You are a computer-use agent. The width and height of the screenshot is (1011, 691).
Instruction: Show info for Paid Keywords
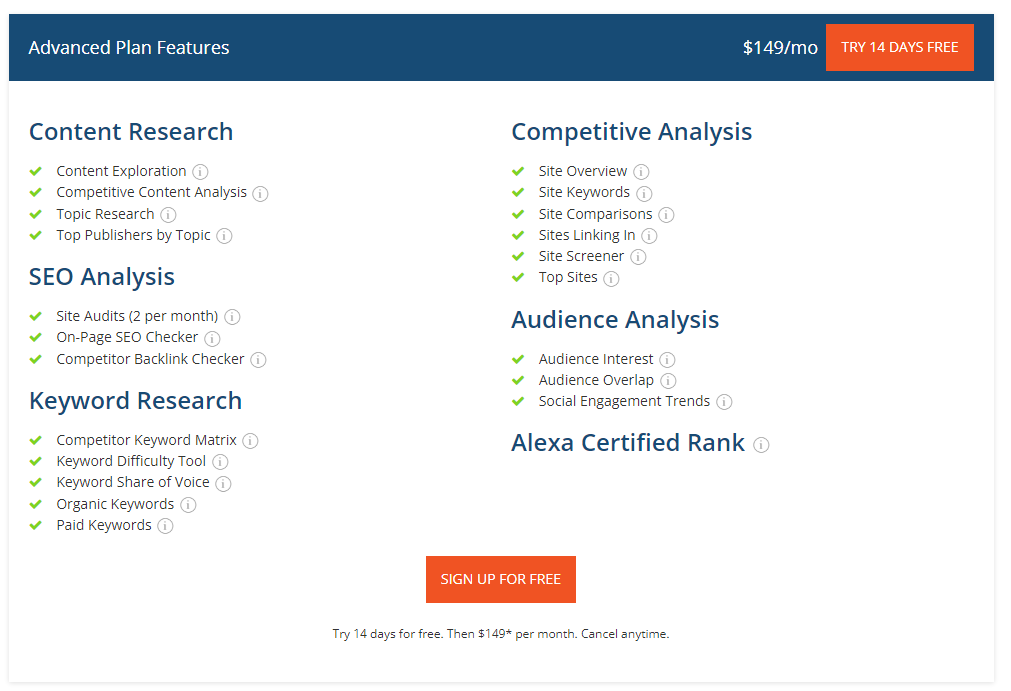[165, 526]
